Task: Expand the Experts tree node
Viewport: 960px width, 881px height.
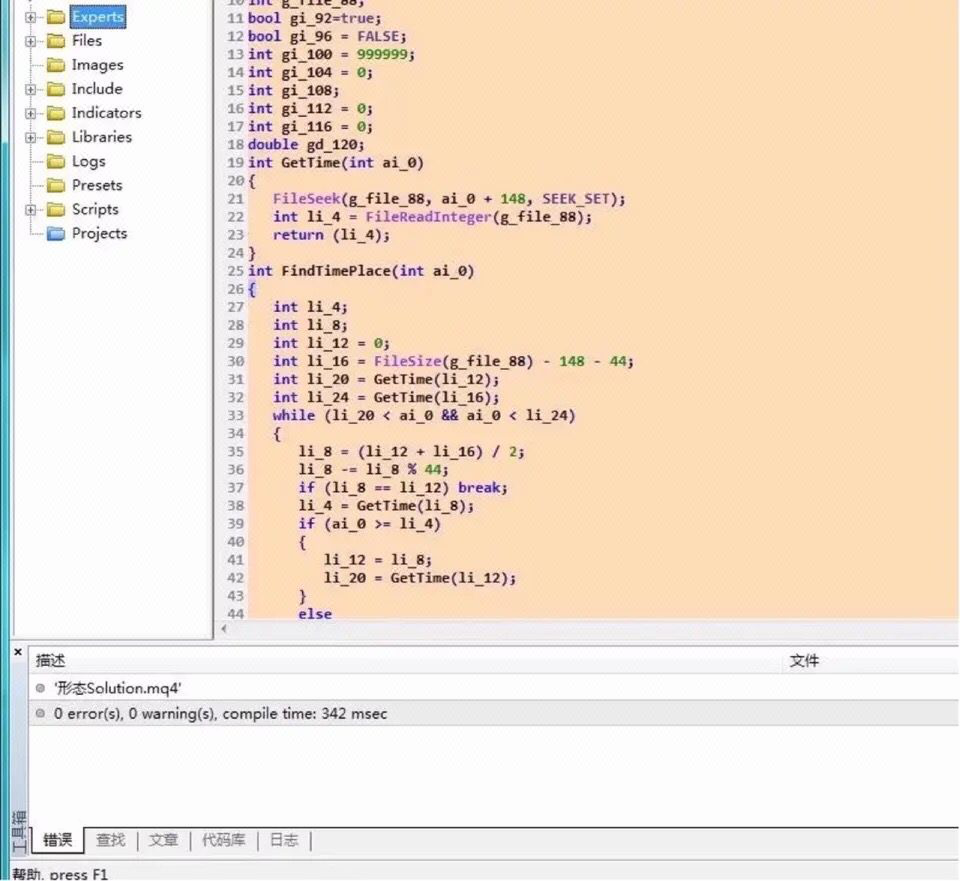Action: click(x=29, y=16)
